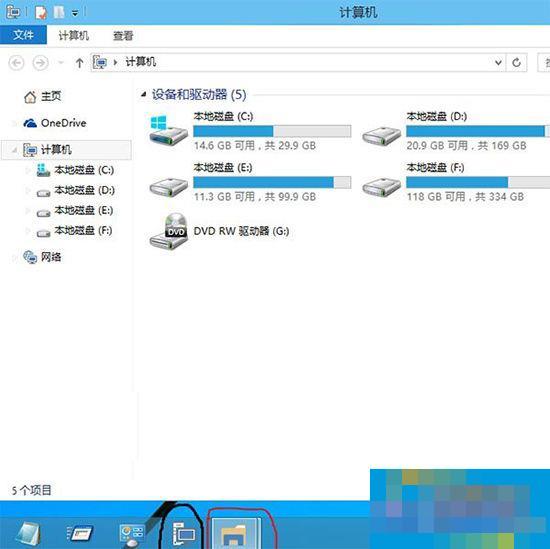Click the address bar path 计算机
Viewport: 550px width, 549px height.
tap(141, 62)
